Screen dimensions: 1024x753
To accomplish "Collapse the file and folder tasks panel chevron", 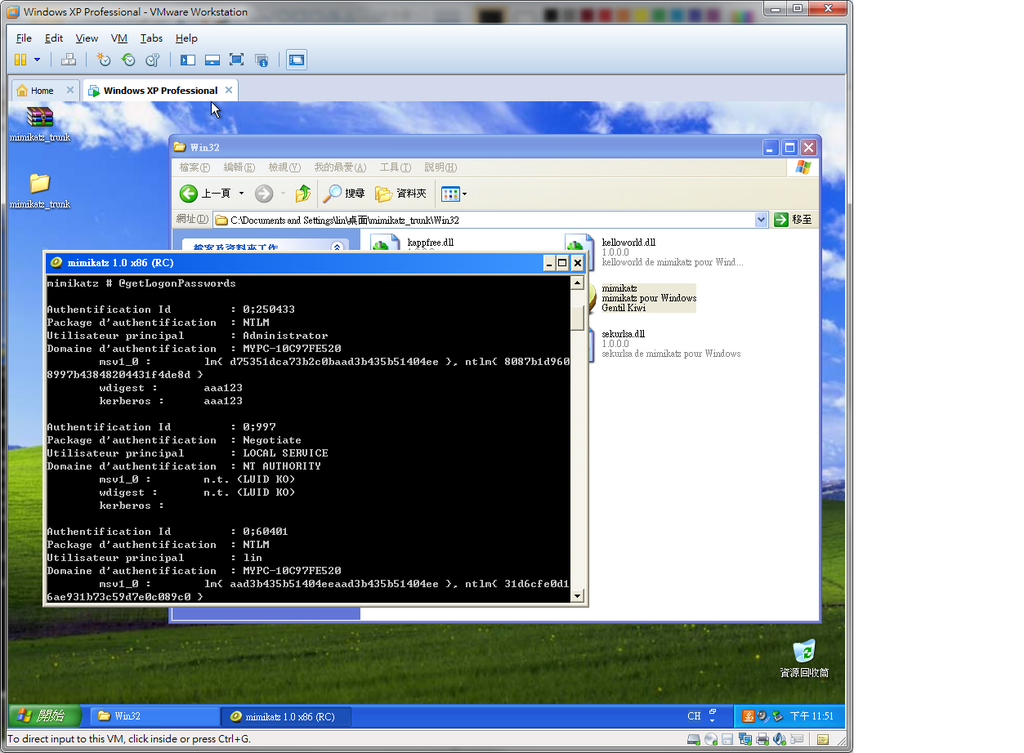I will coord(337,247).
